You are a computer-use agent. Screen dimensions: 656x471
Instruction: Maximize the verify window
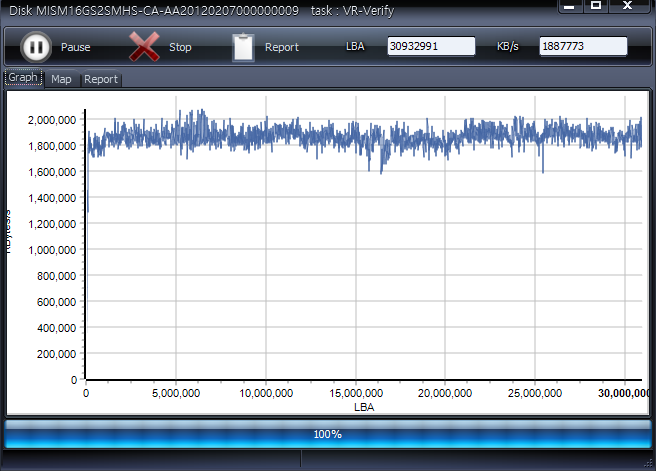pos(596,6)
